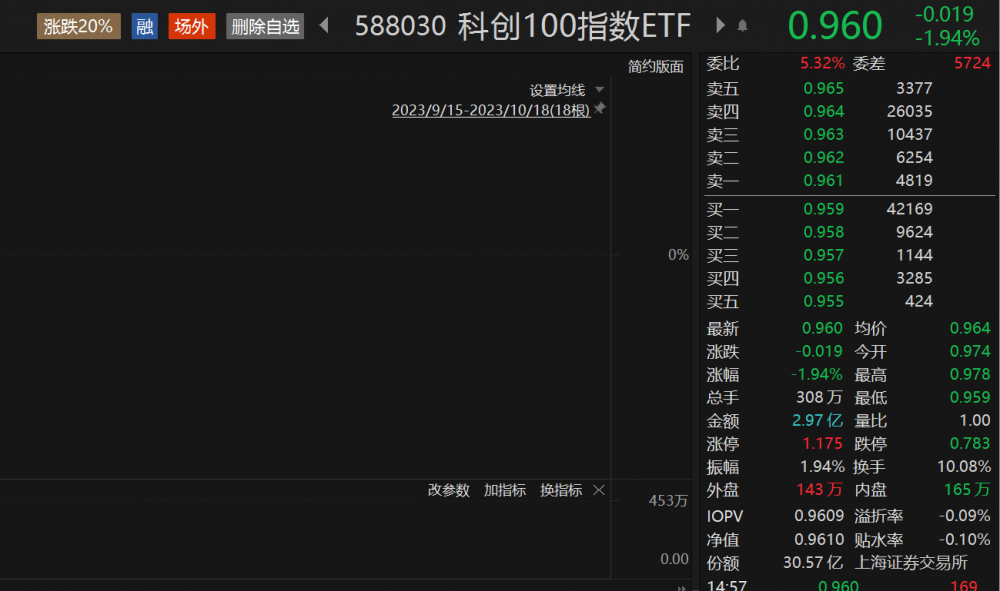Click the 453万 volume axis label
The height and width of the screenshot is (591, 1000).
pos(668,500)
